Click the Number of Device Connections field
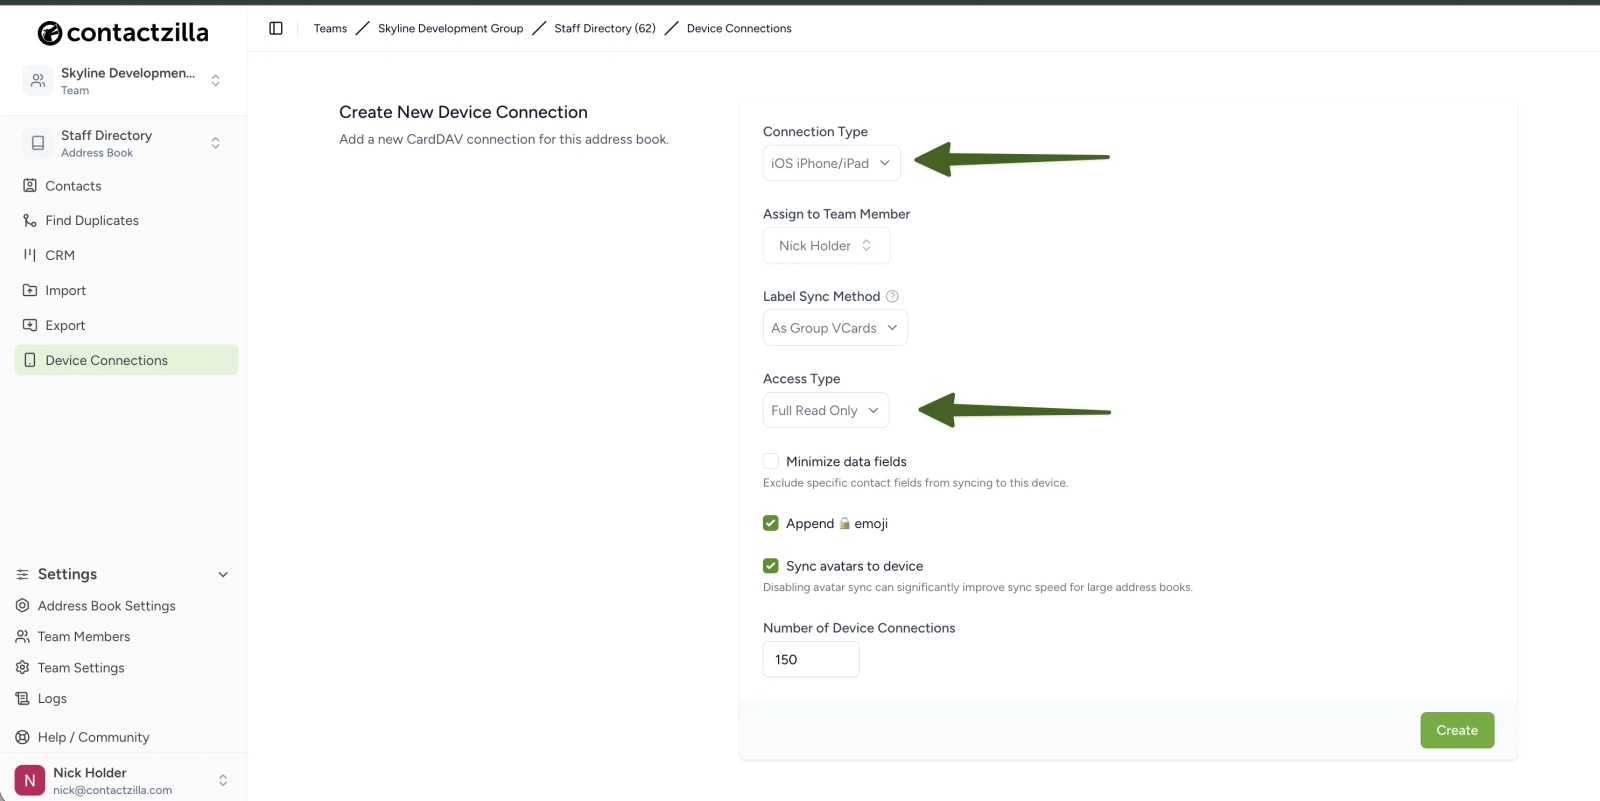The height and width of the screenshot is (801, 1600). (811, 660)
